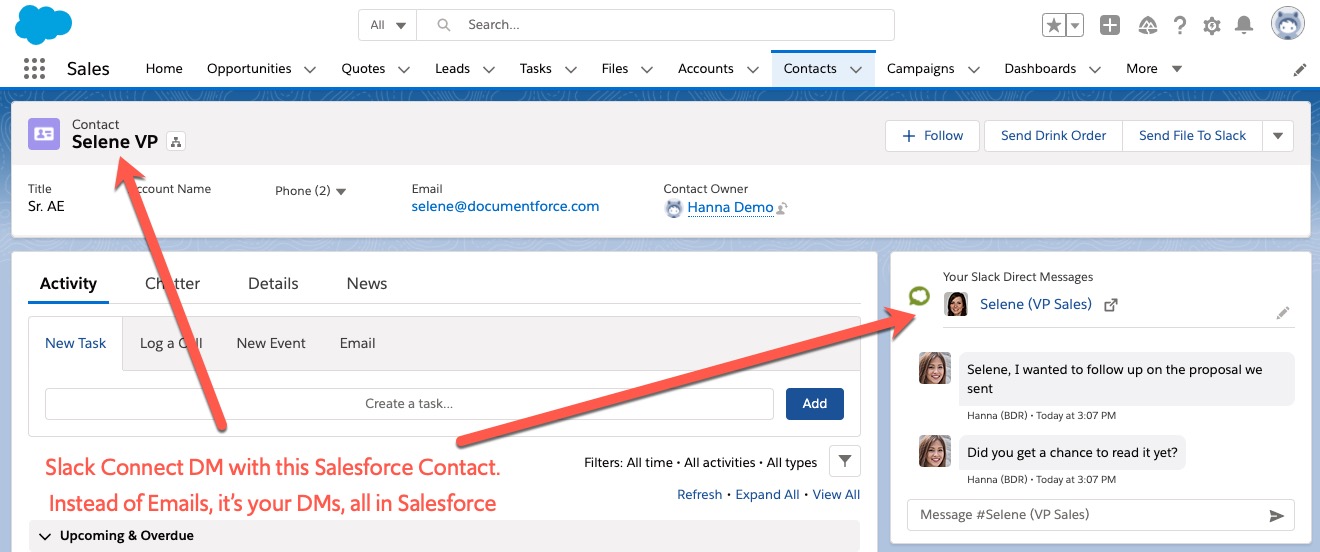Open the Help question mark icon
The image size is (1320, 552).
(1180, 25)
